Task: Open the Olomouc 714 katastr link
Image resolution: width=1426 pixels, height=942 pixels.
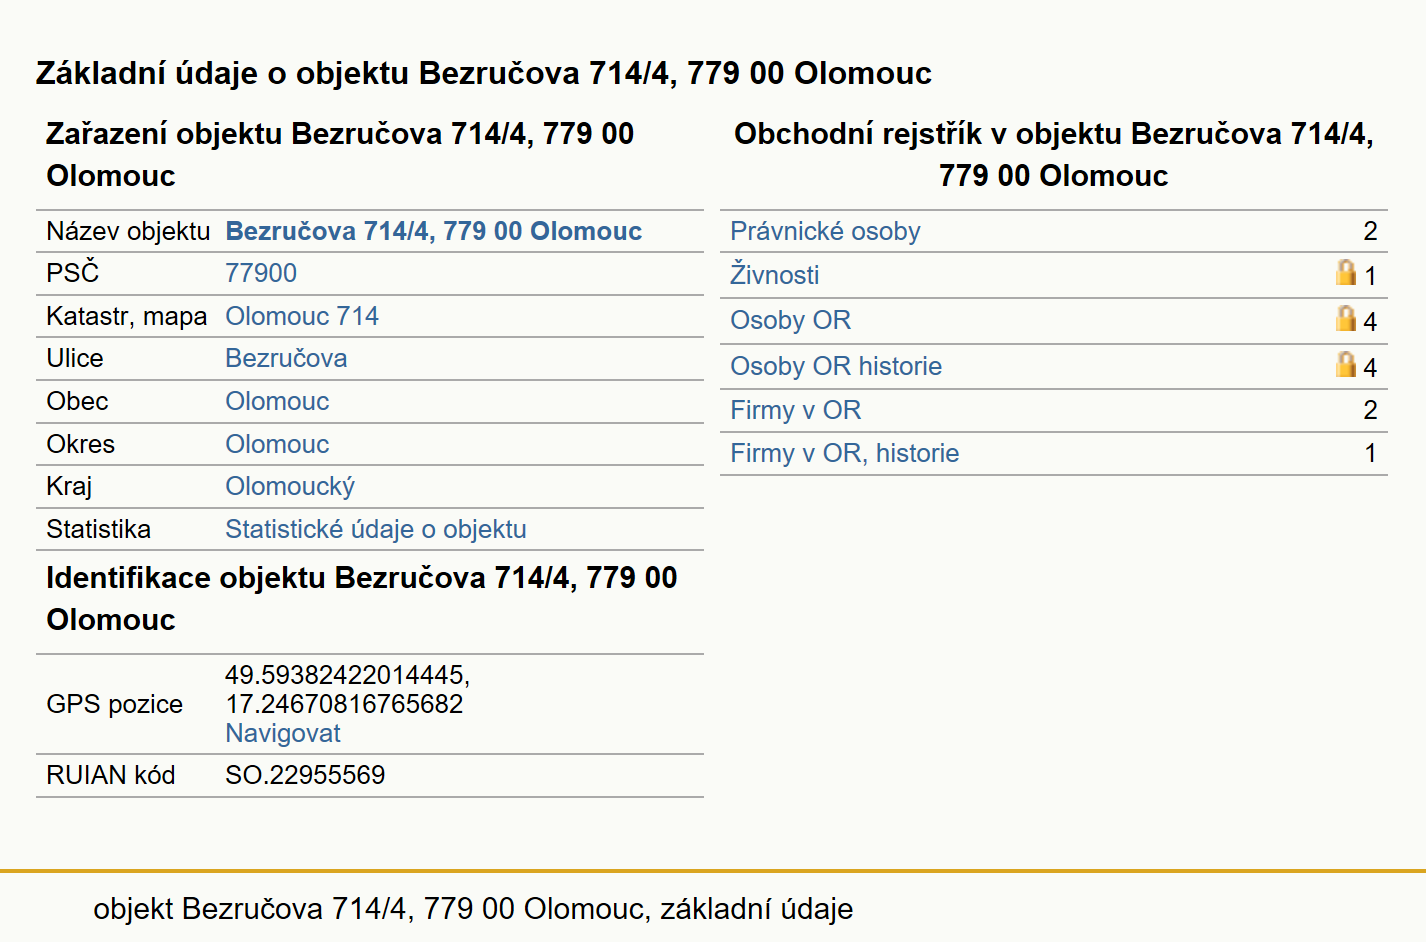Action: (x=302, y=316)
